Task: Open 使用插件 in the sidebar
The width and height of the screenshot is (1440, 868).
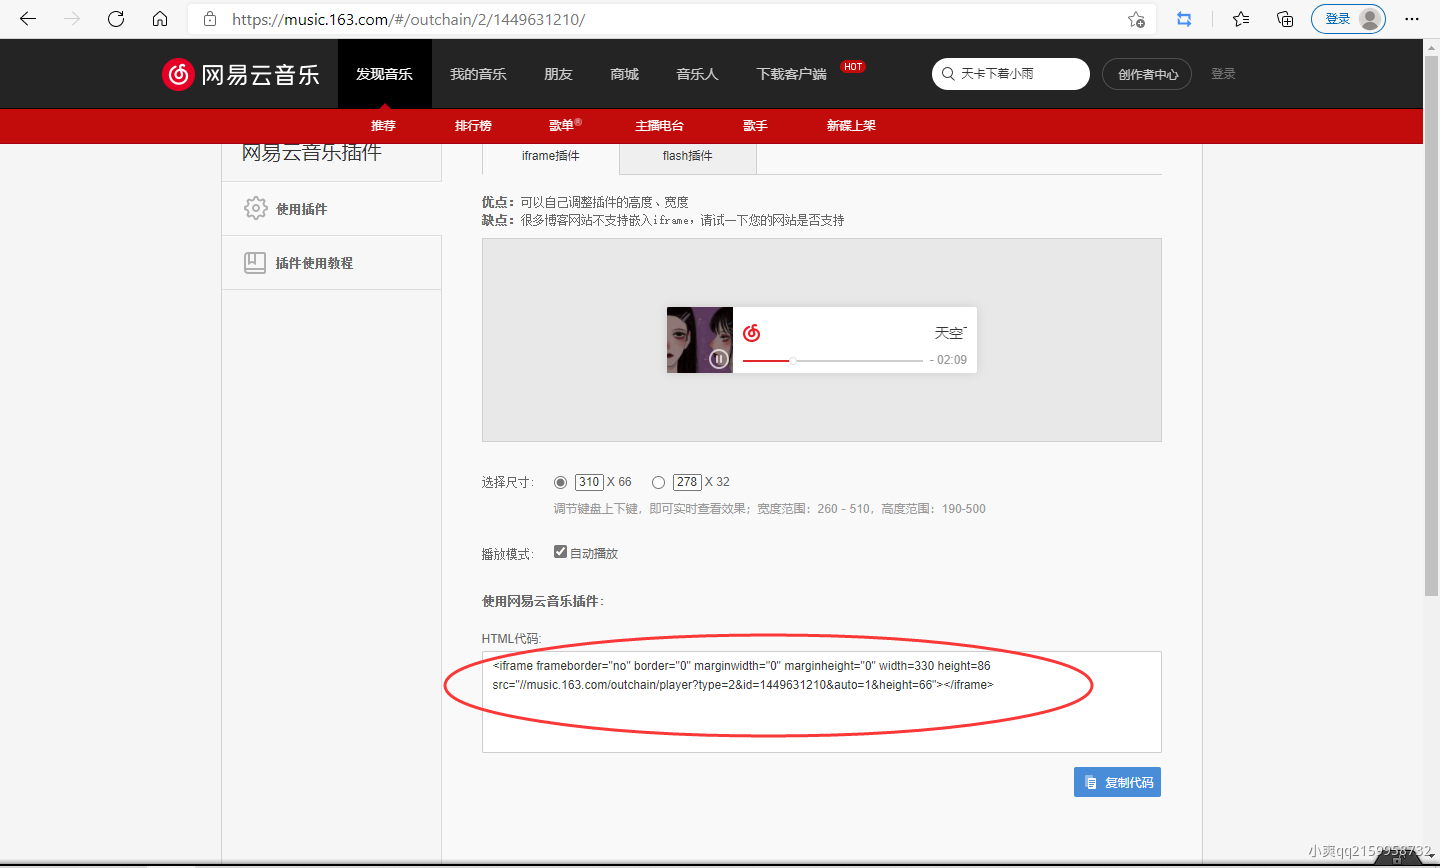Action: click(331, 208)
